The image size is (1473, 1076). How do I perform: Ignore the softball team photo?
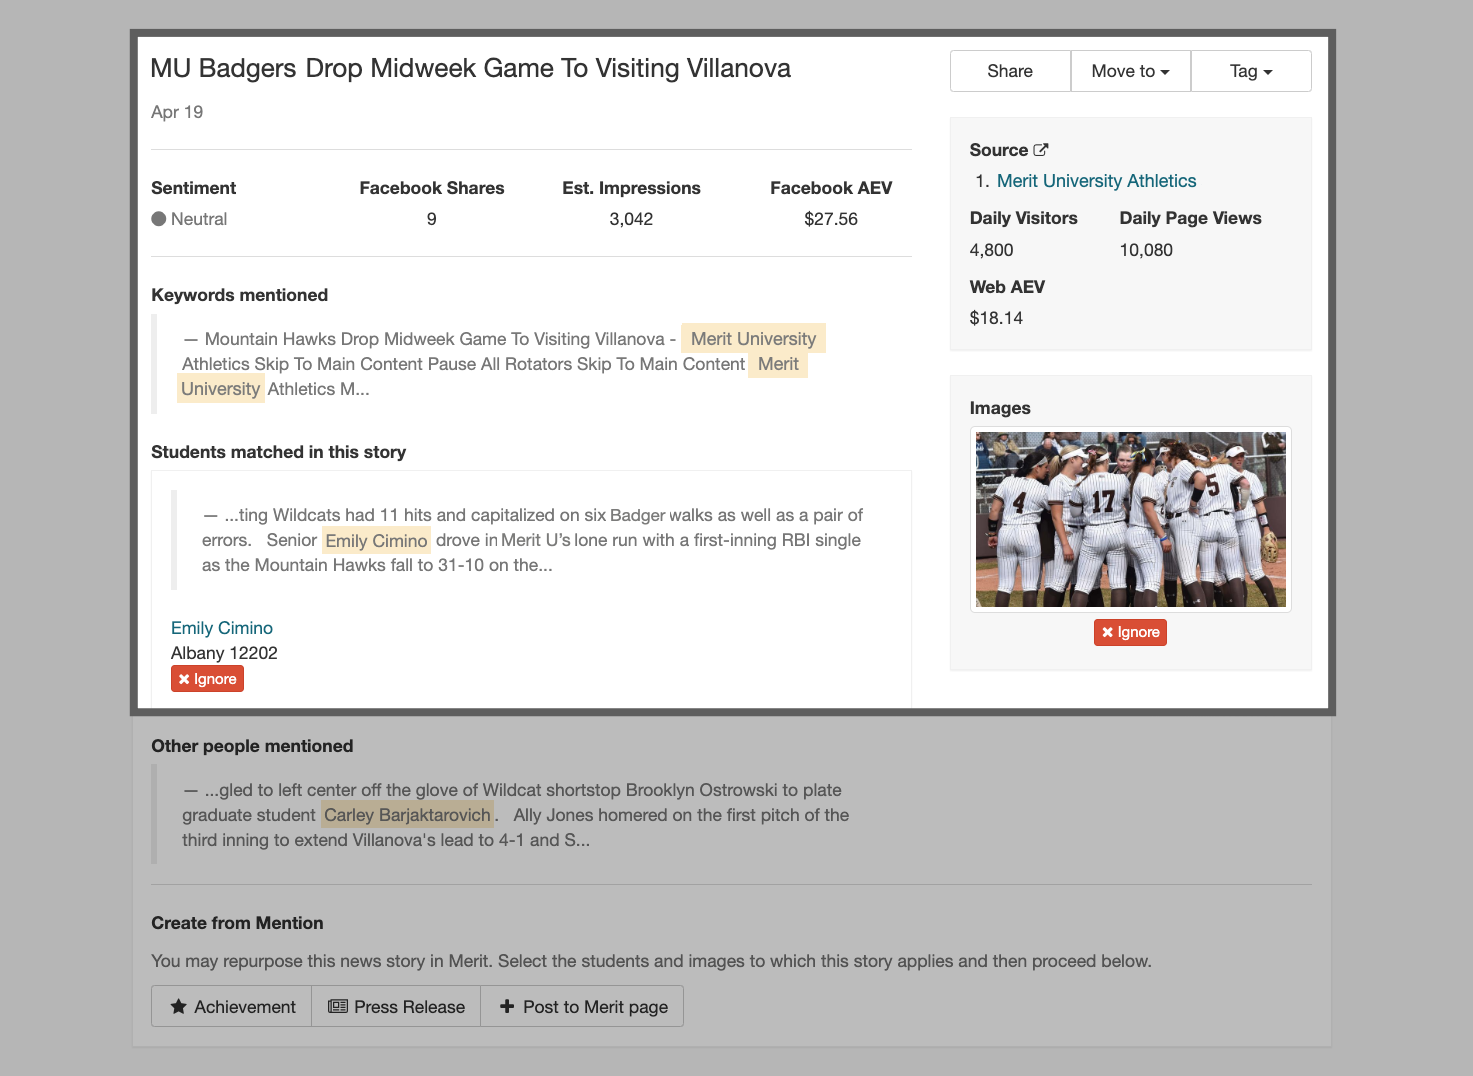(1130, 632)
